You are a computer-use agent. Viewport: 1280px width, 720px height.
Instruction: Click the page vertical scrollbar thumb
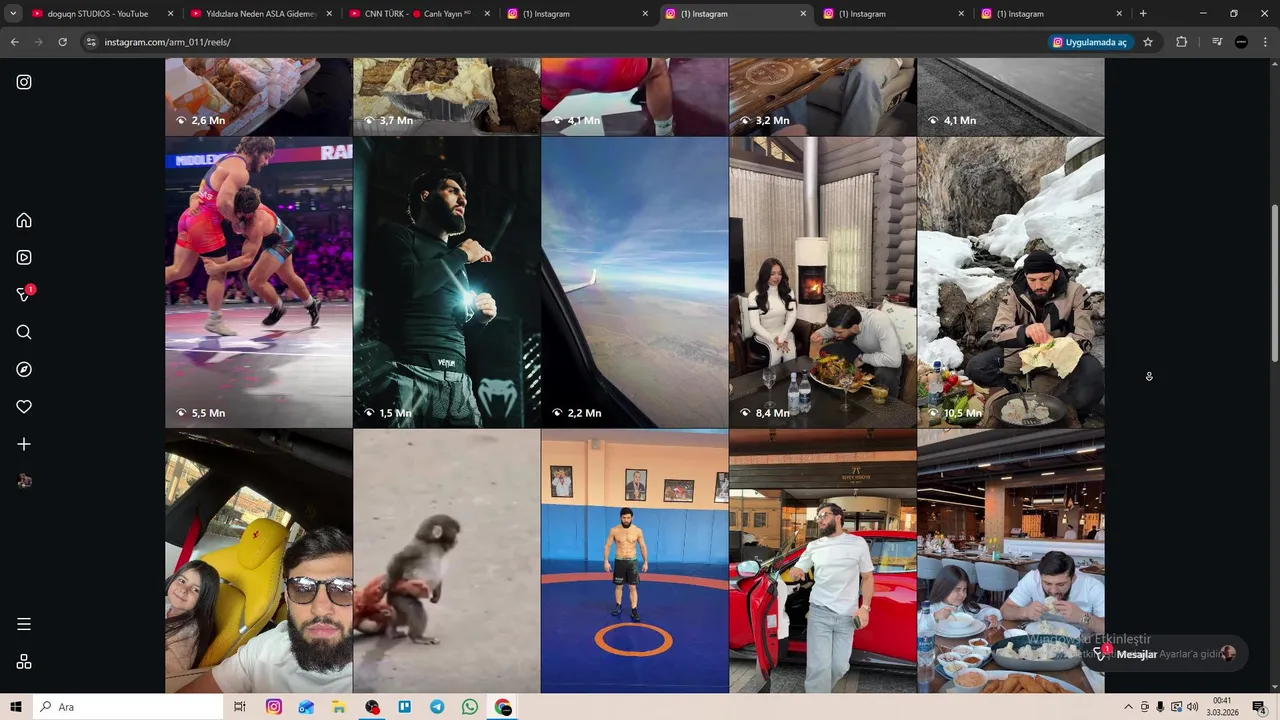[x=1274, y=283]
